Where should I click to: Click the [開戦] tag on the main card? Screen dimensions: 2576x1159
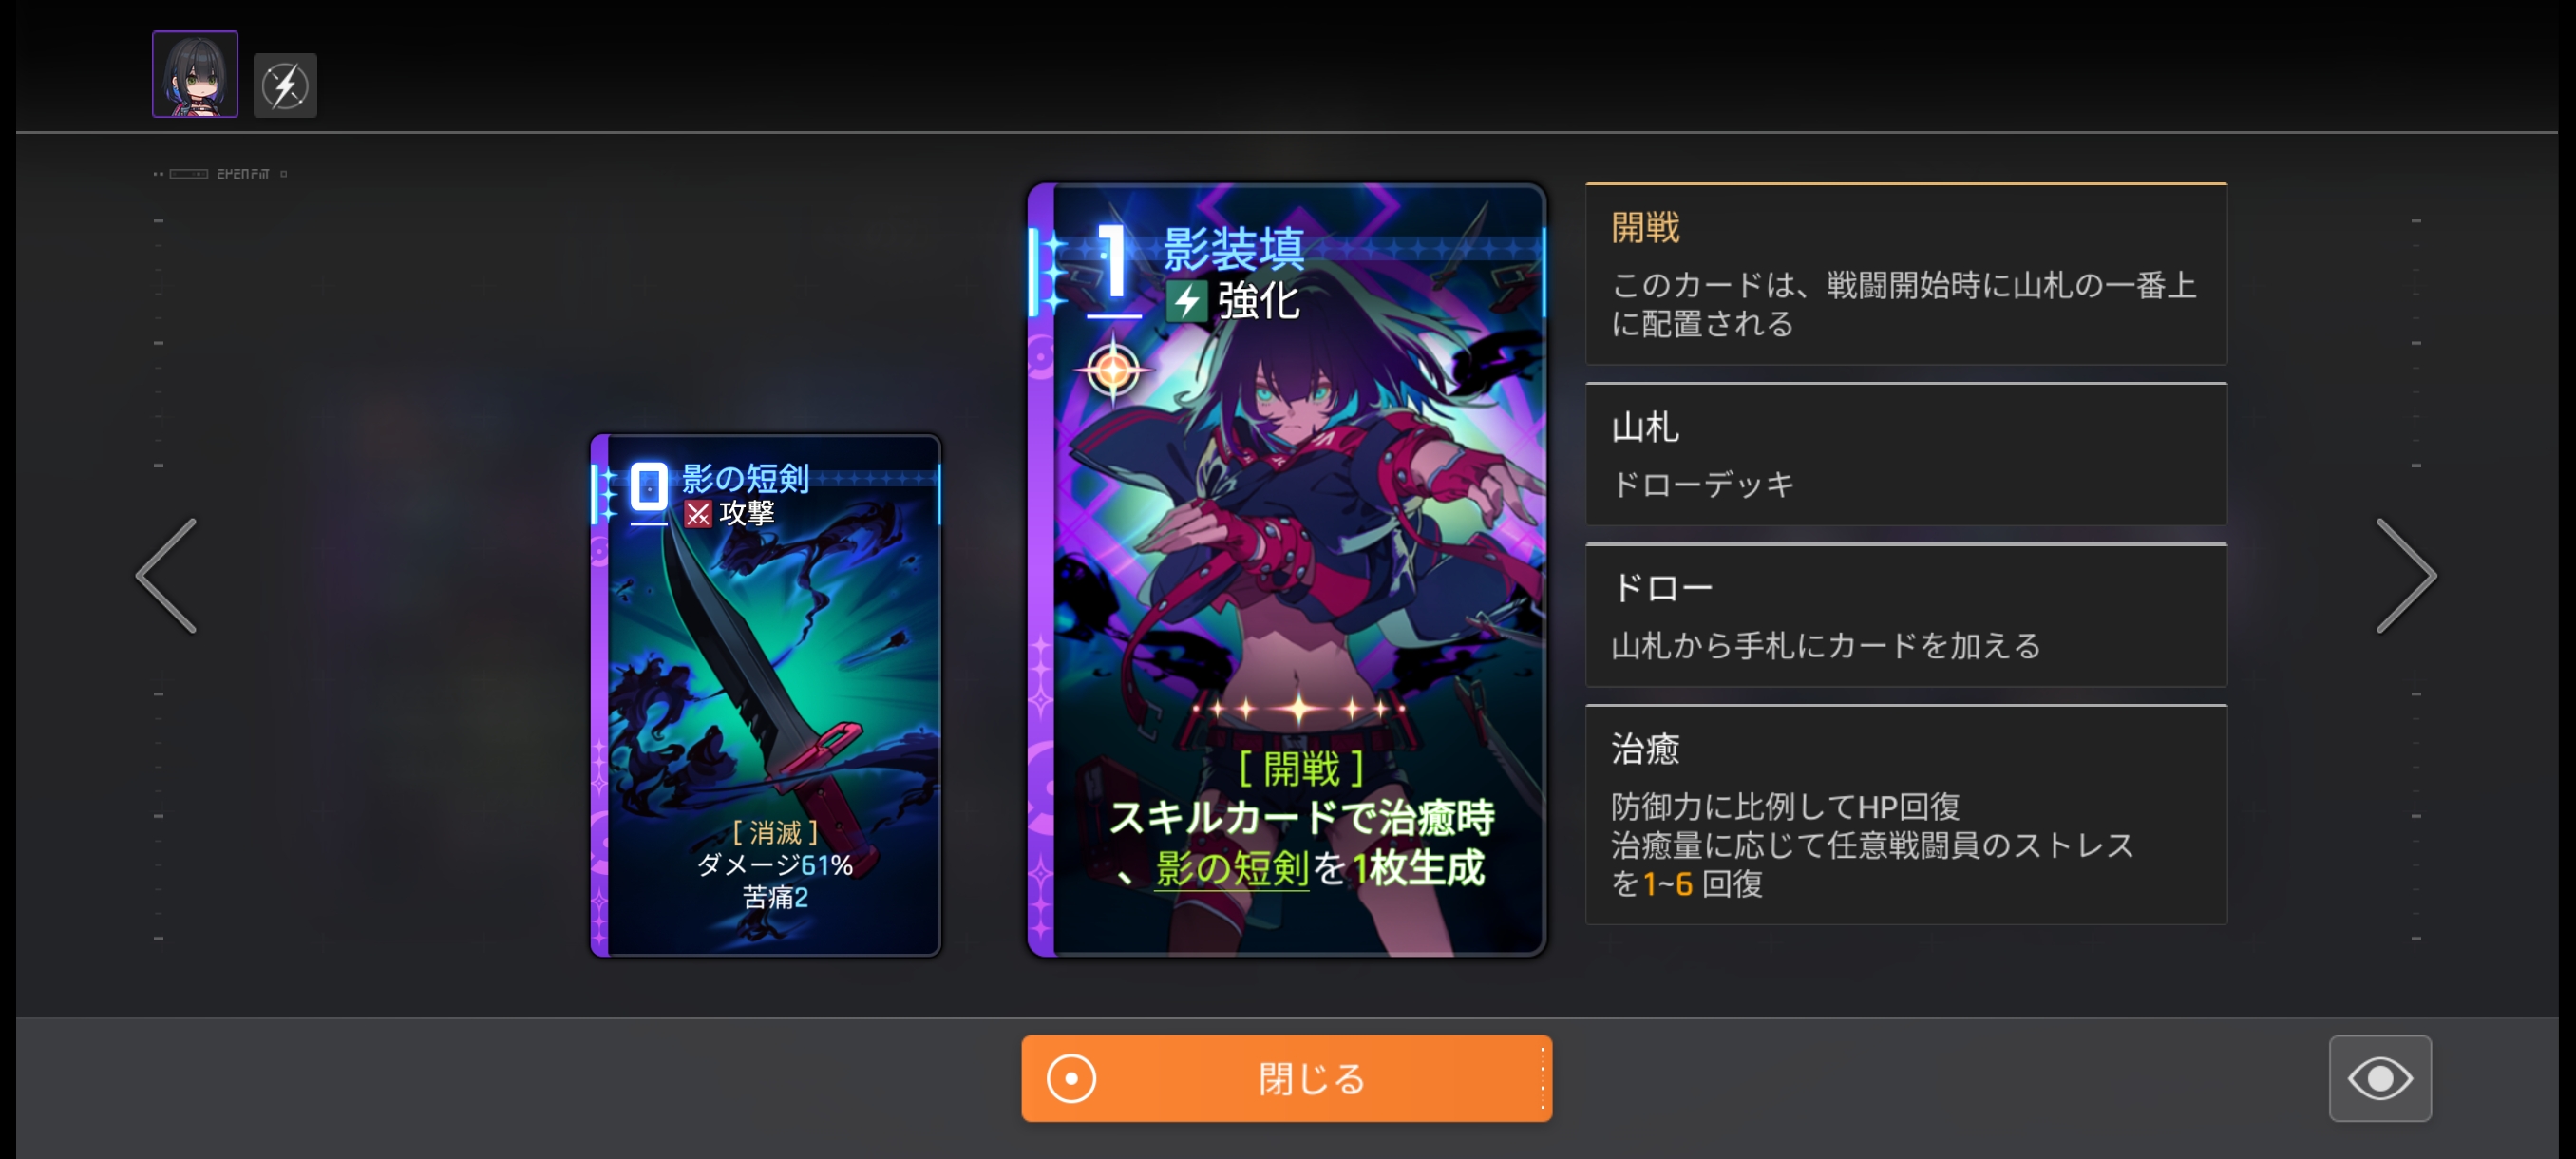pos(1301,770)
